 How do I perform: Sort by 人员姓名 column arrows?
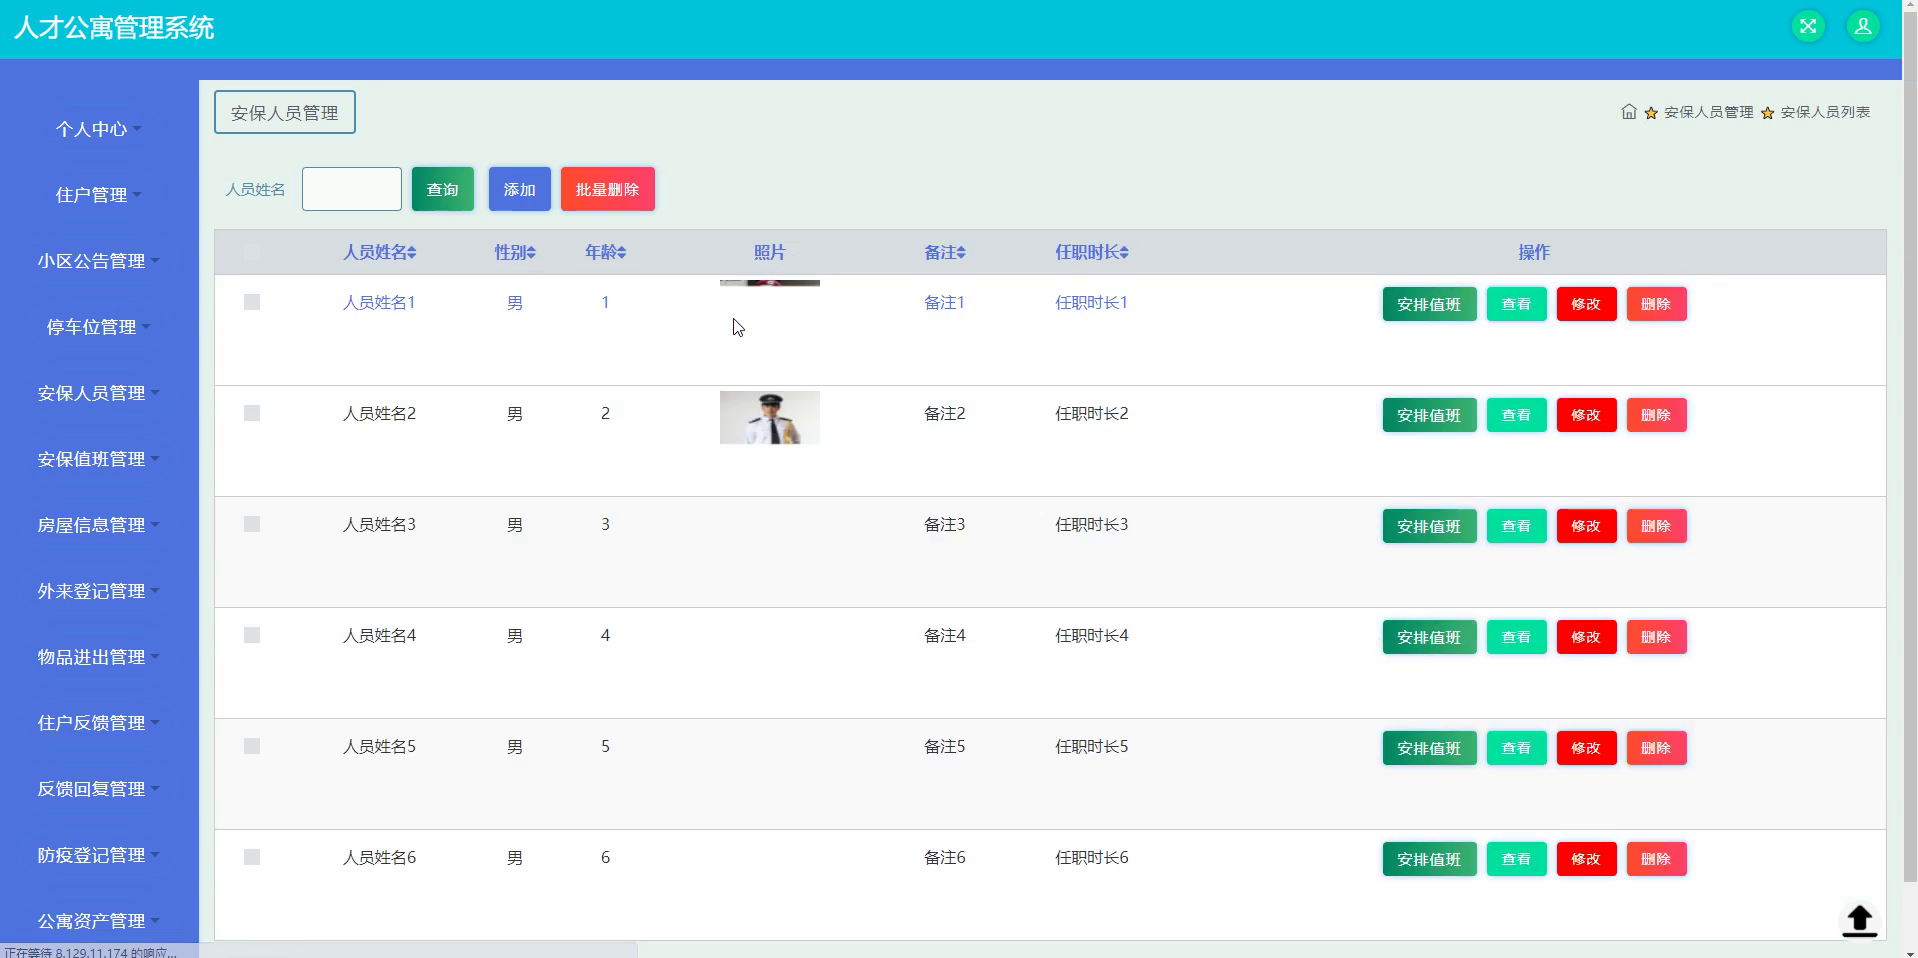412,253
